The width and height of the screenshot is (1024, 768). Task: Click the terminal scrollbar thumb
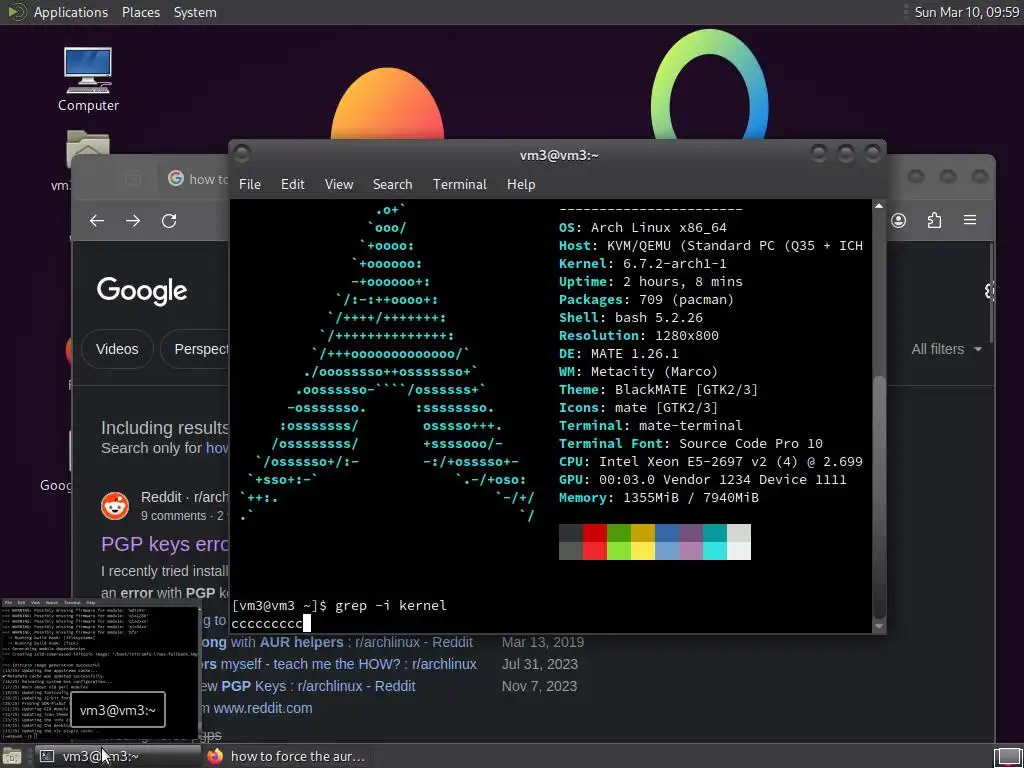tap(879, 496)
